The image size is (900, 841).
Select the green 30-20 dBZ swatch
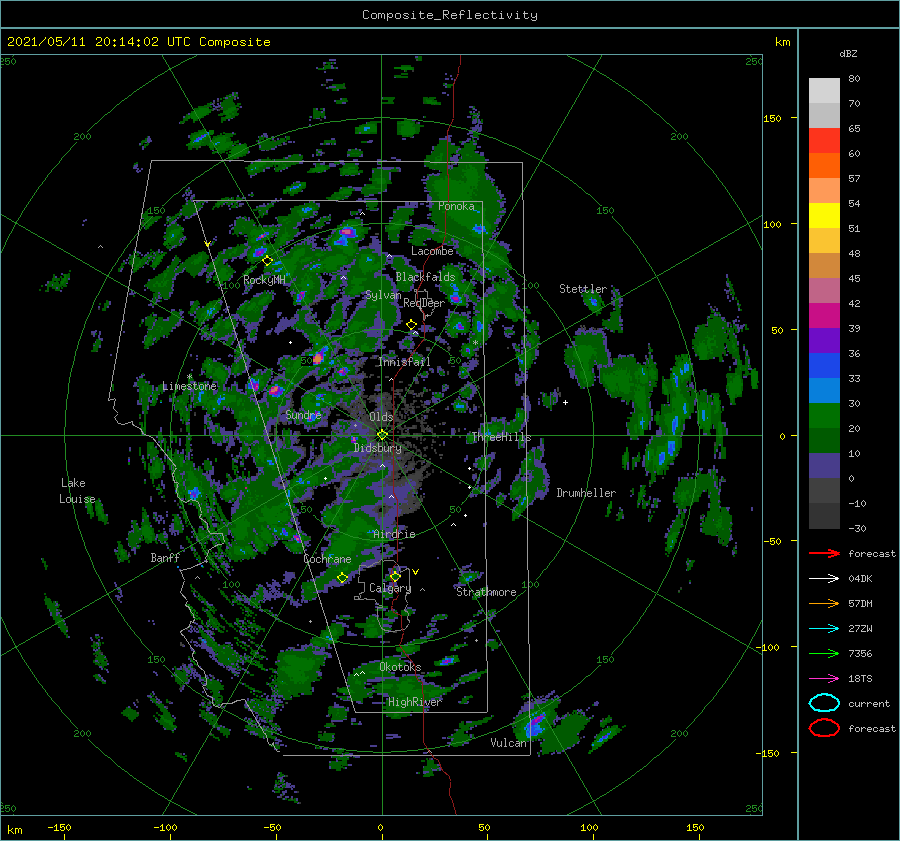[824, 416]
